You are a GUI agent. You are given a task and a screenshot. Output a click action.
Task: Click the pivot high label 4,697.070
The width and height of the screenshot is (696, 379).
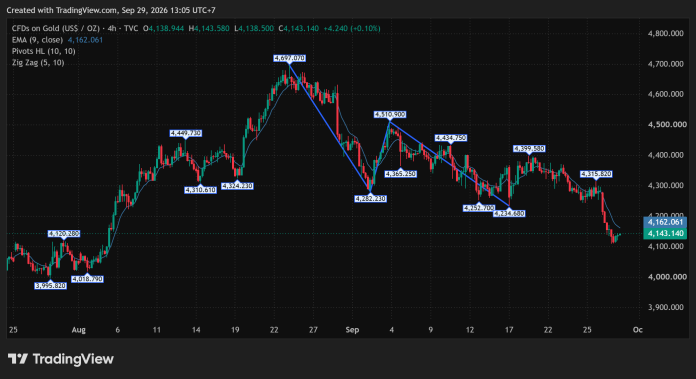pos(289,58)
